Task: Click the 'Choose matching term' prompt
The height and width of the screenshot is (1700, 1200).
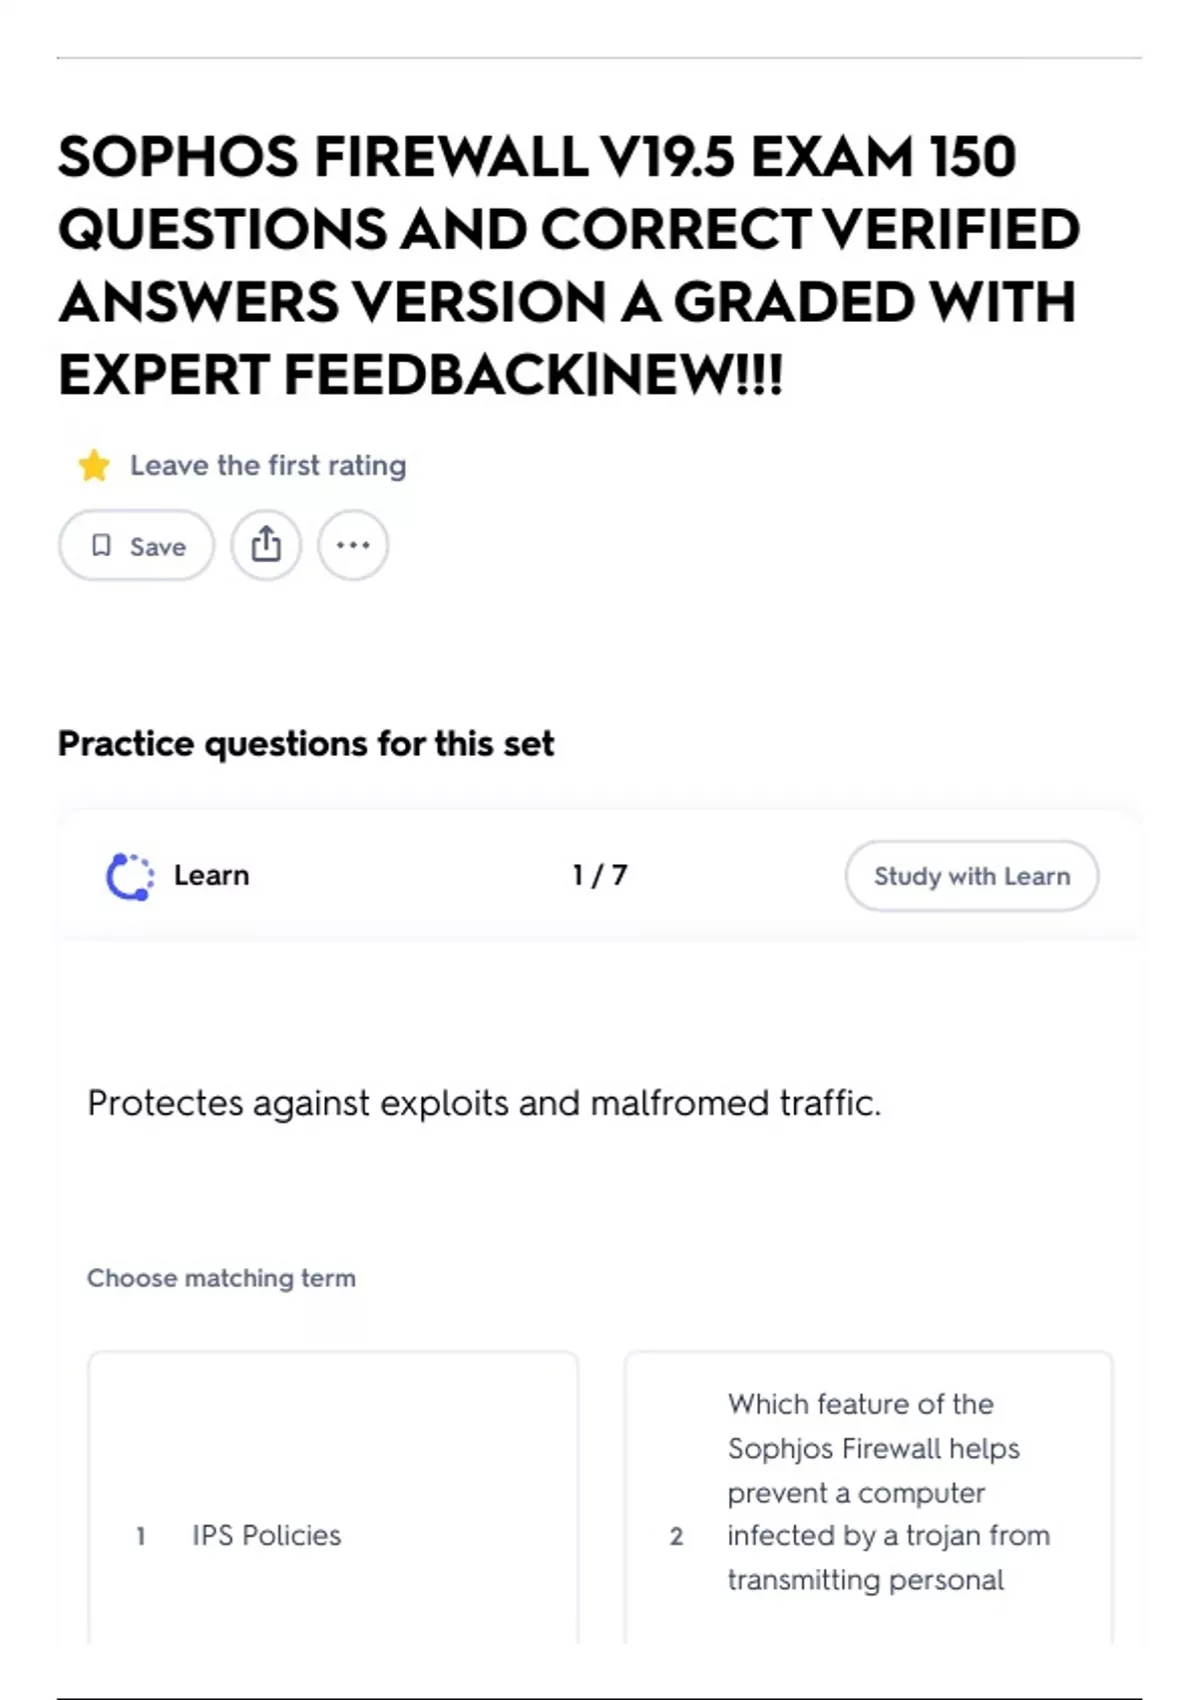Action: (221, 1278)
